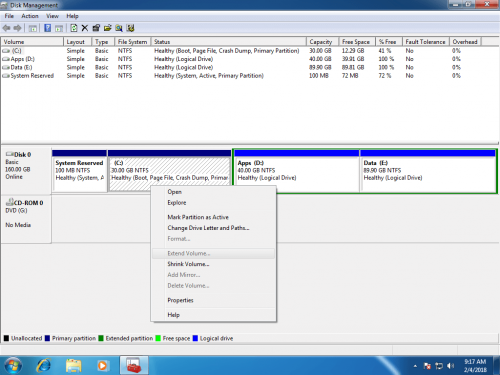Select Shrink Volume in context menu

click(x=213, y=264)
